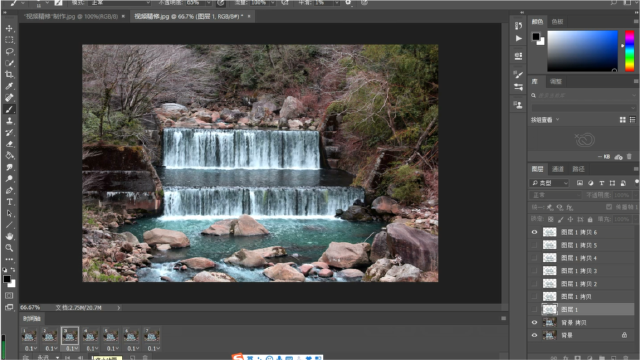Select the Zoom tool
The width and height of the screenshot is (640, 360).
pos(9,248)
